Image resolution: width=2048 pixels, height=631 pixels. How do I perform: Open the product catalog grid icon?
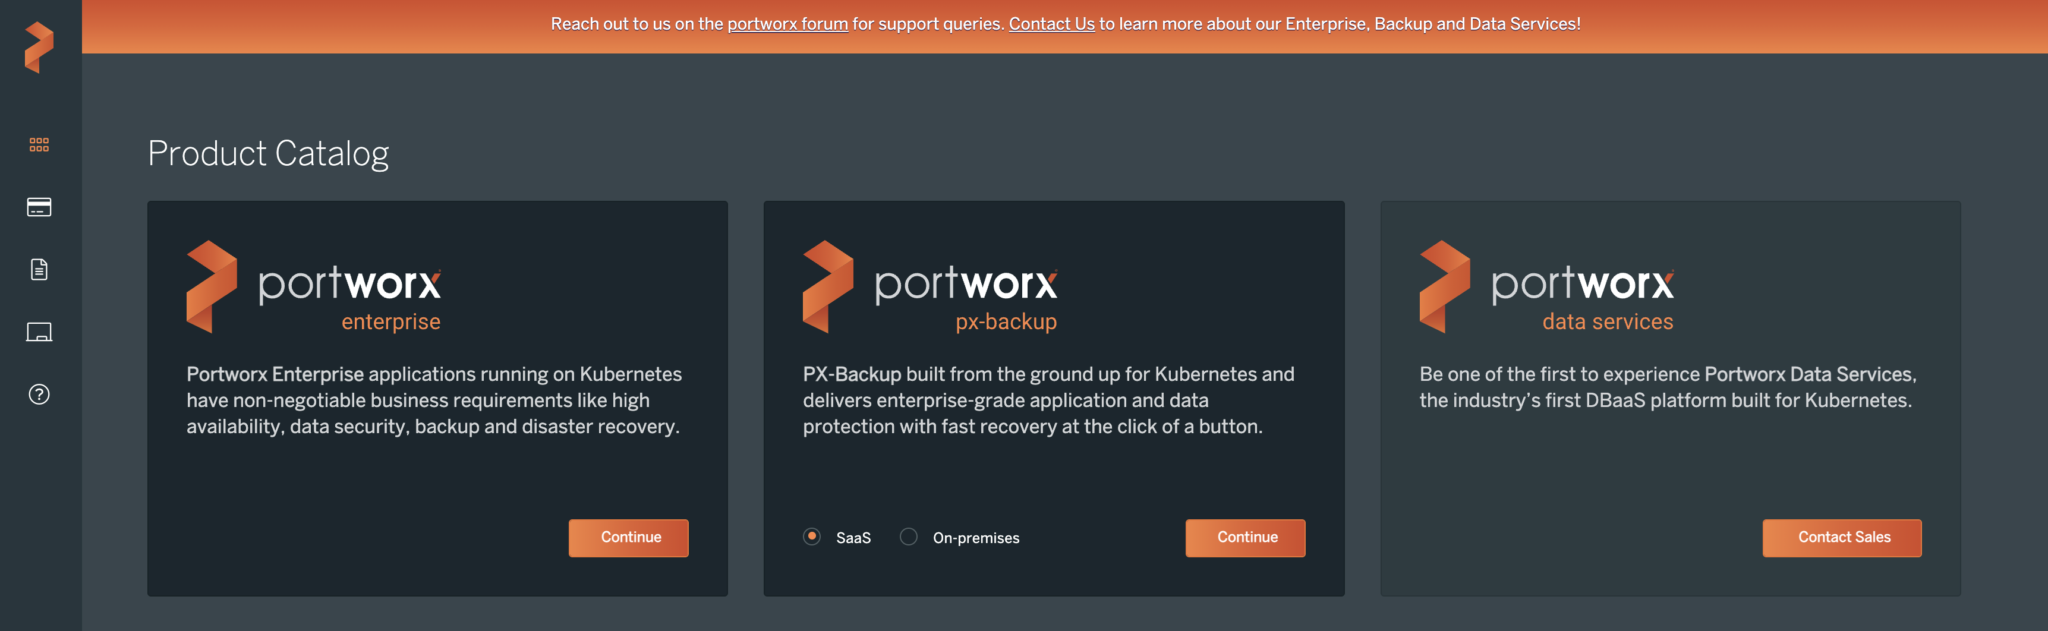39,145
